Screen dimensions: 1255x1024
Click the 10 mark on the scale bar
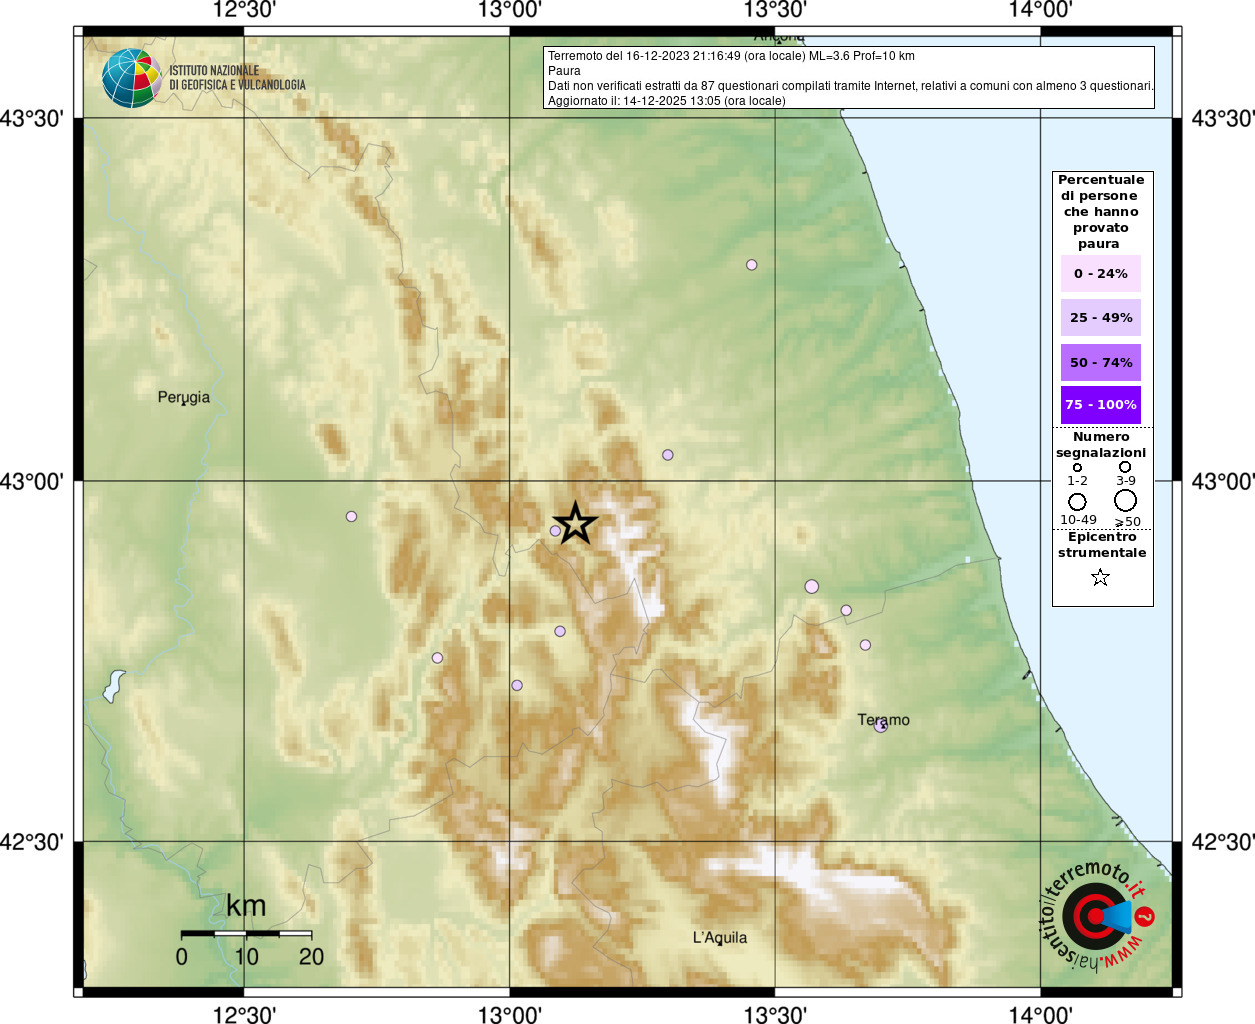pos(246,957)
